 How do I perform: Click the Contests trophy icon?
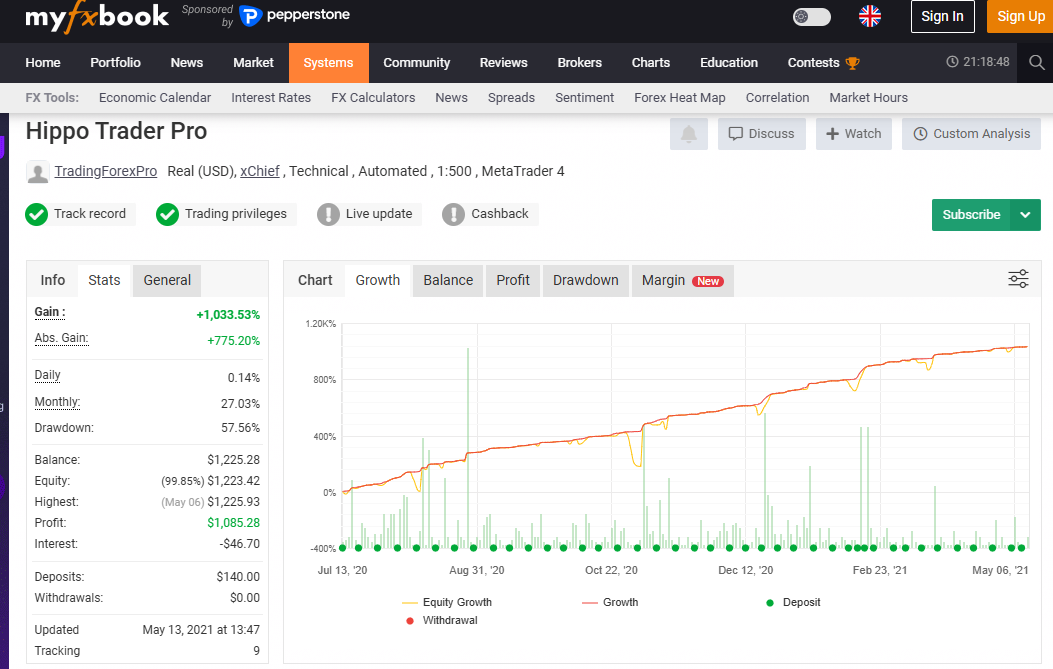852,63
